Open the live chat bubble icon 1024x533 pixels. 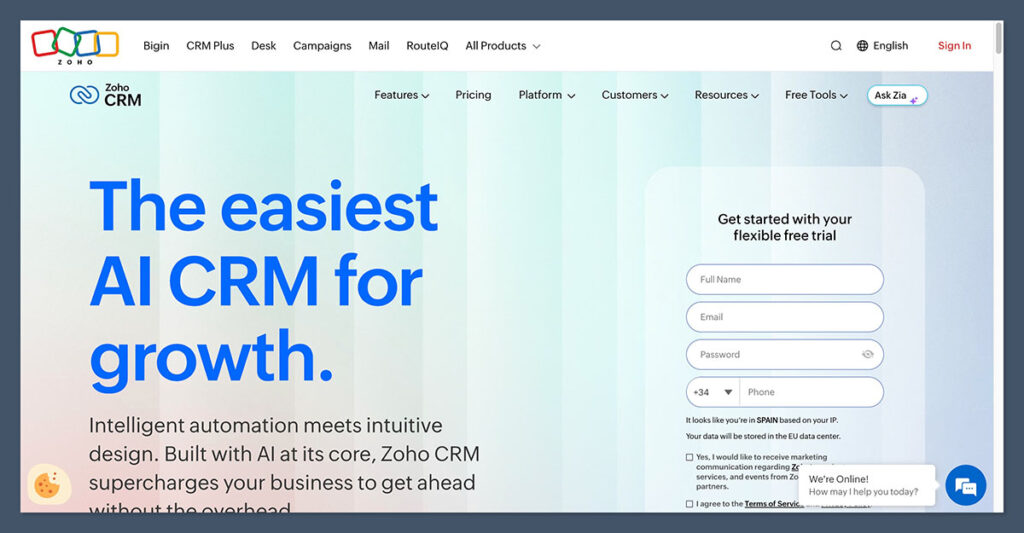point(965,485)
